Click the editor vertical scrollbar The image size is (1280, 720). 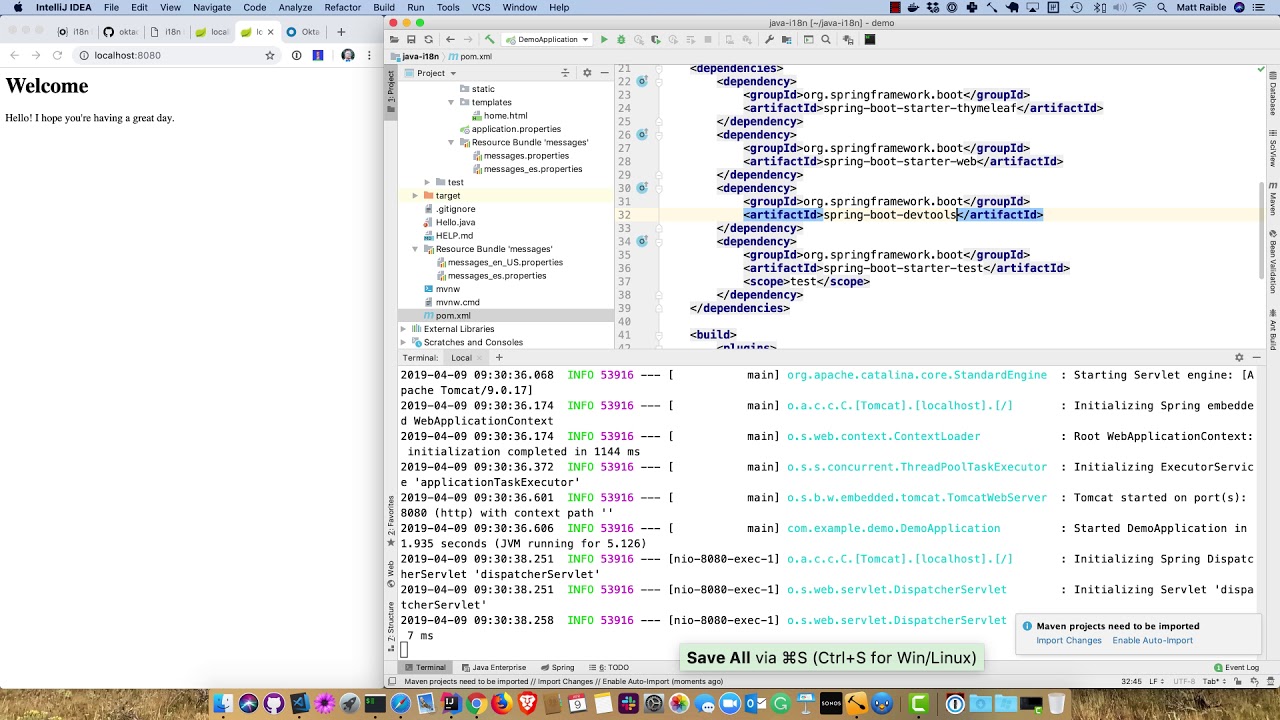1262,230
